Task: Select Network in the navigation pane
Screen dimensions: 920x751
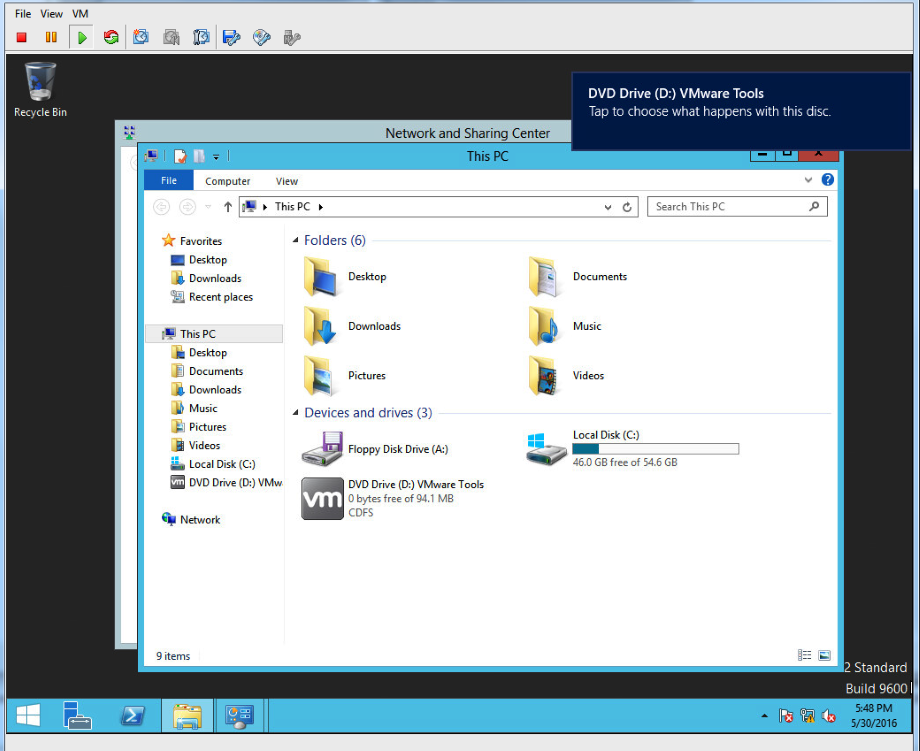Action: [x=199, y=520]
